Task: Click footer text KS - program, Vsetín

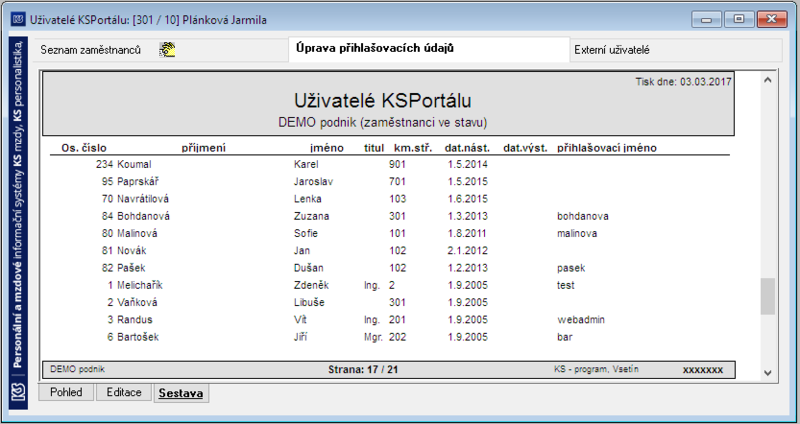Action: click(596, 369)
